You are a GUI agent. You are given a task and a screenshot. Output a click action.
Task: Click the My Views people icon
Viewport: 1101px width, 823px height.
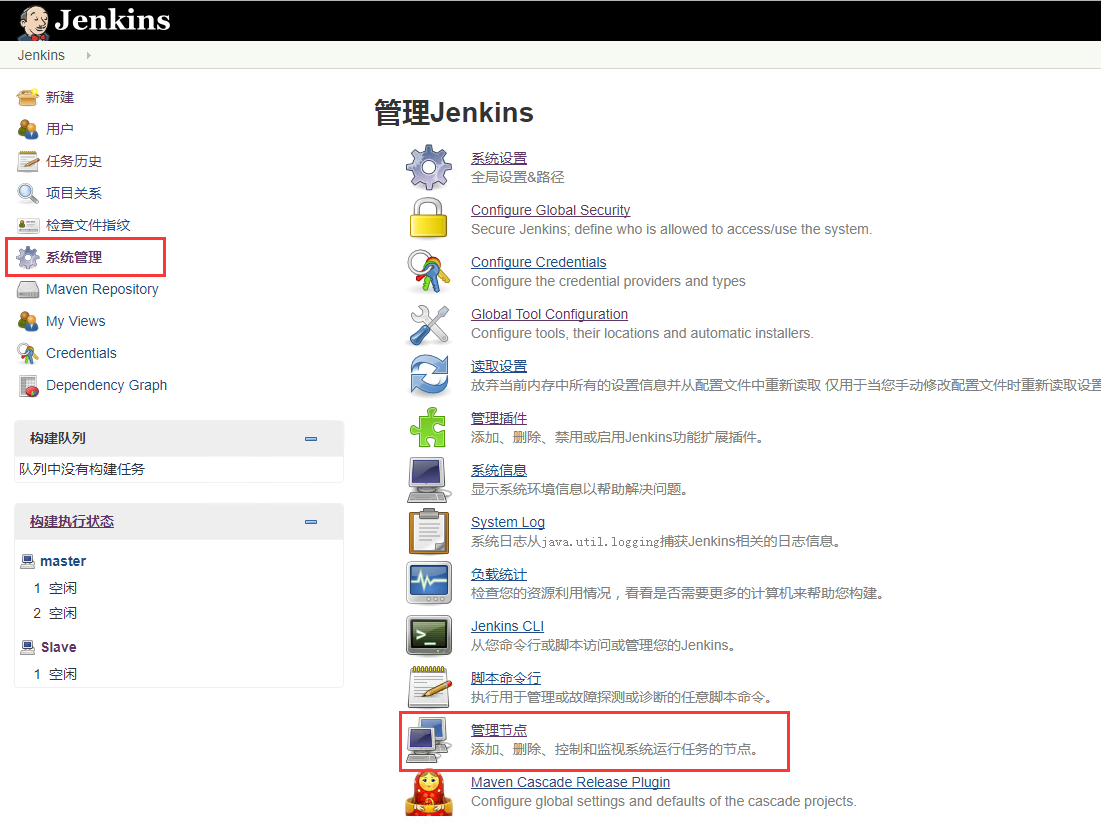point(28,322)
